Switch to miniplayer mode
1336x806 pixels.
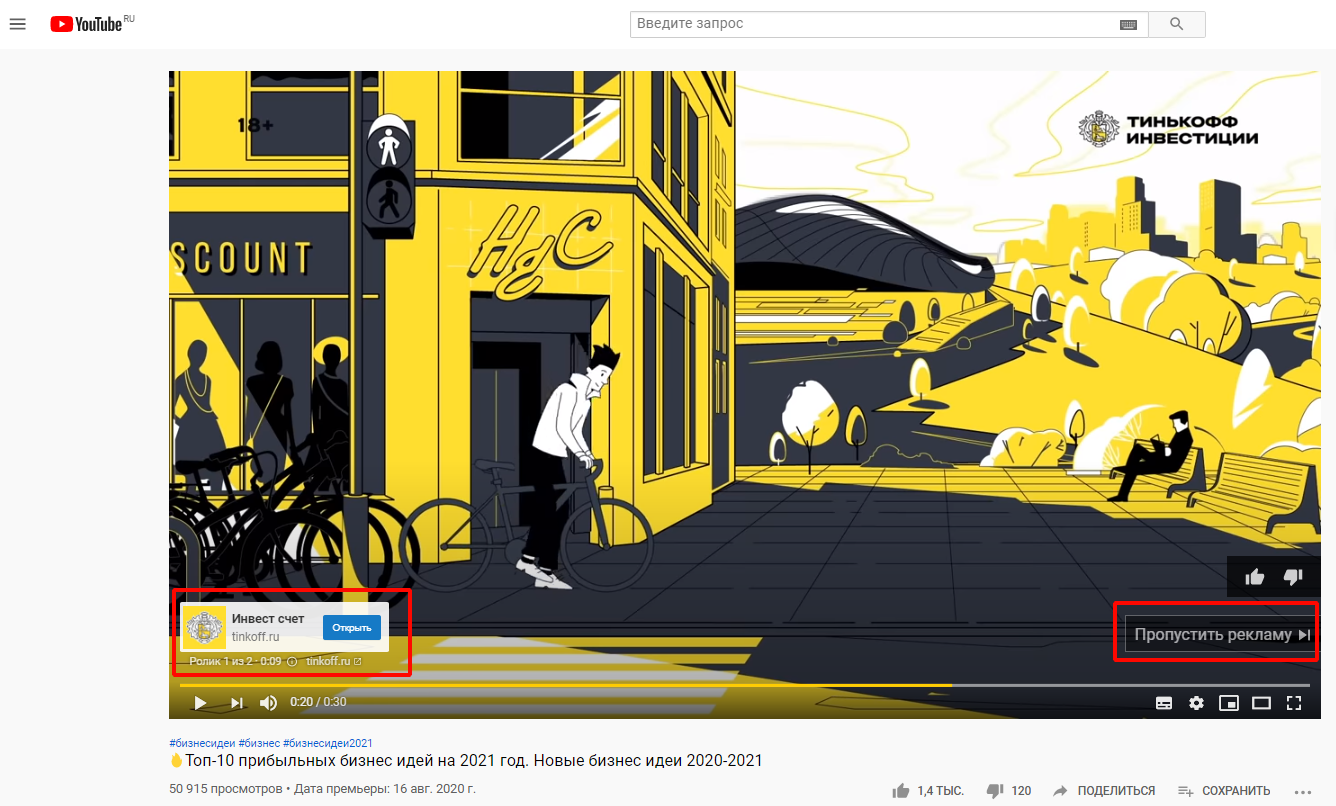1229,703
